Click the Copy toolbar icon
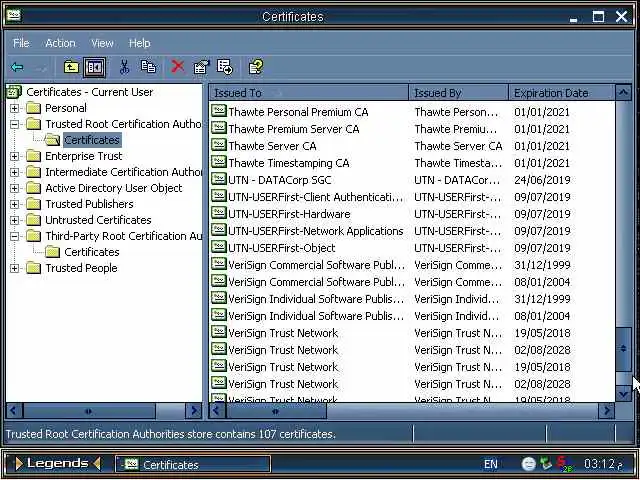640x480 pixels. click(x=148, y=67)
